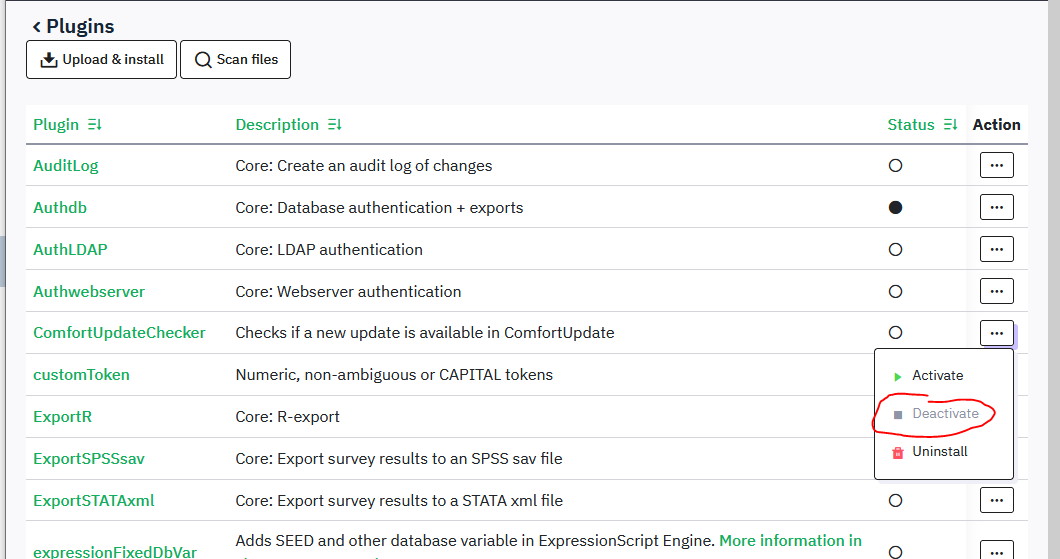
Task: Open action menu for Authdb plugin
Action: point(996,208)
